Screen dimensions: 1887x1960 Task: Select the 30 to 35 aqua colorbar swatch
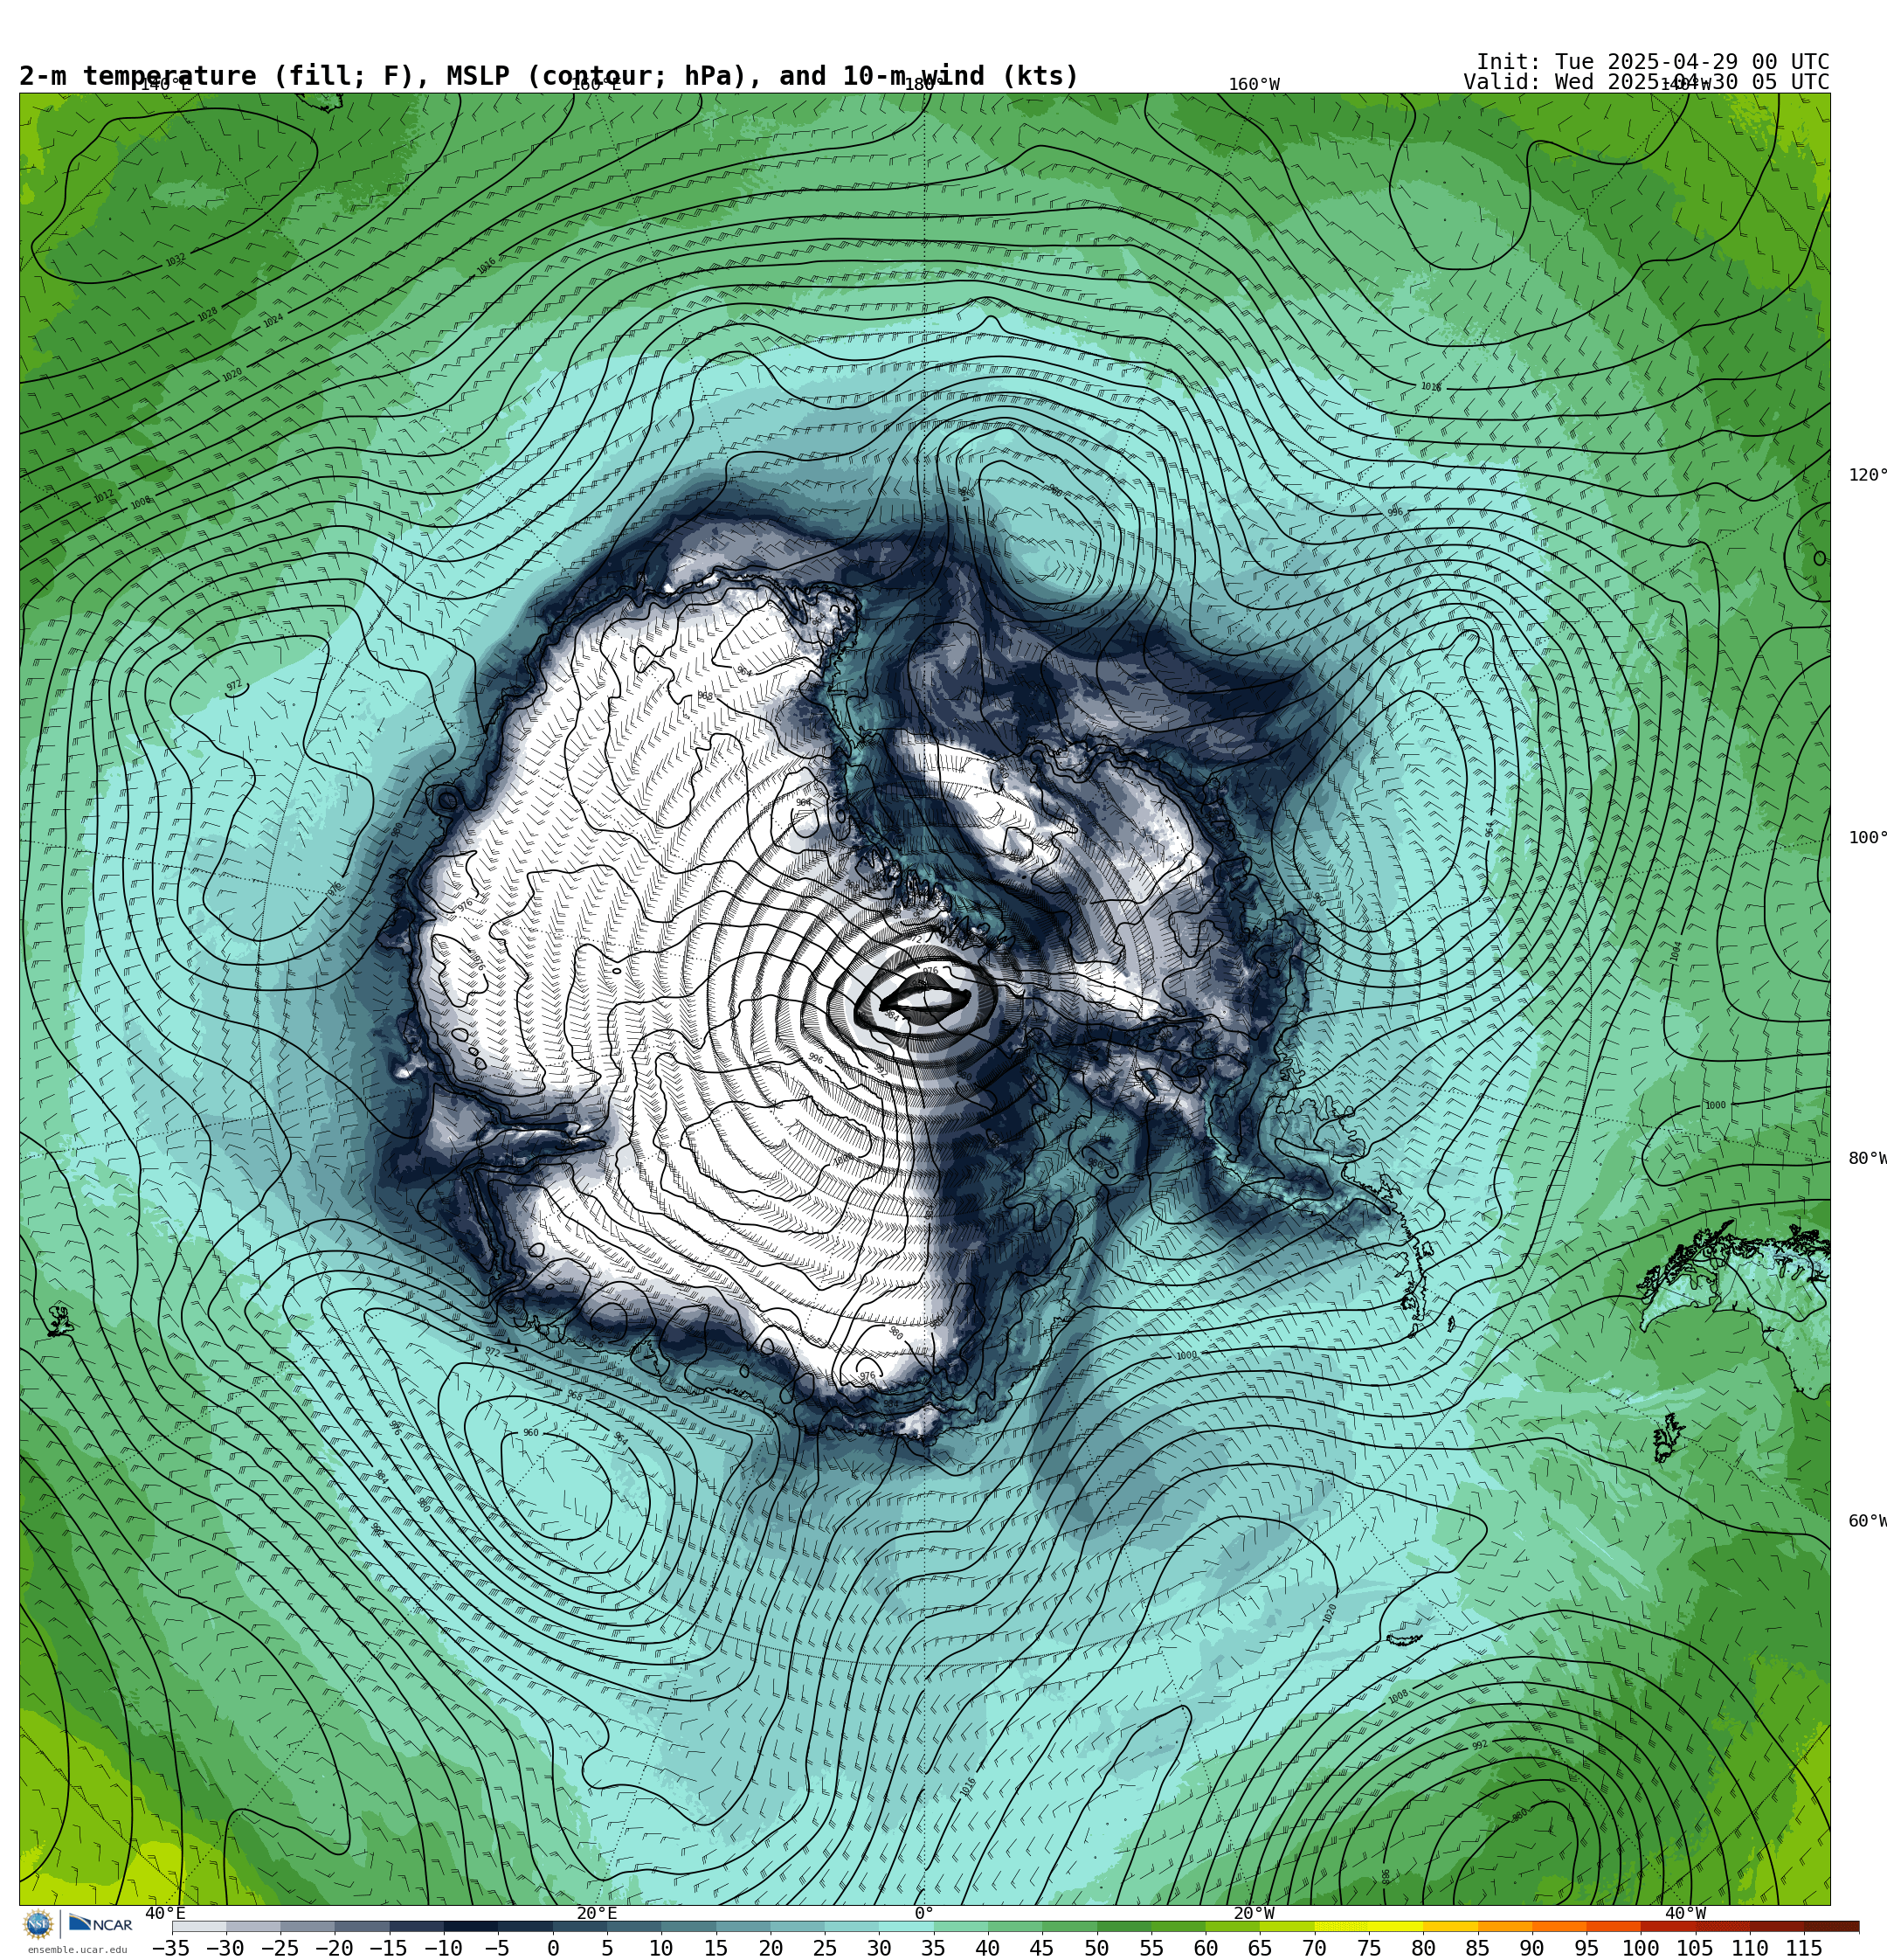click(906, 1926)
